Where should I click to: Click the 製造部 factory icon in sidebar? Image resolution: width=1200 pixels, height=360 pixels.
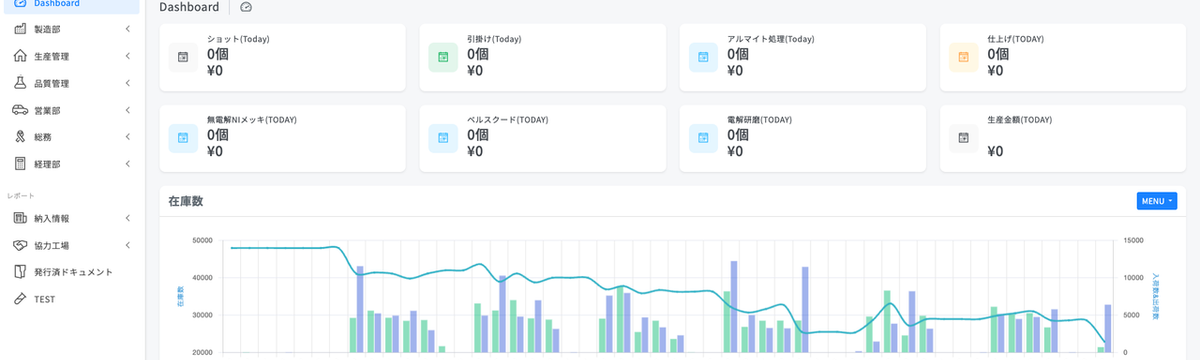click(x=20, y=29)
